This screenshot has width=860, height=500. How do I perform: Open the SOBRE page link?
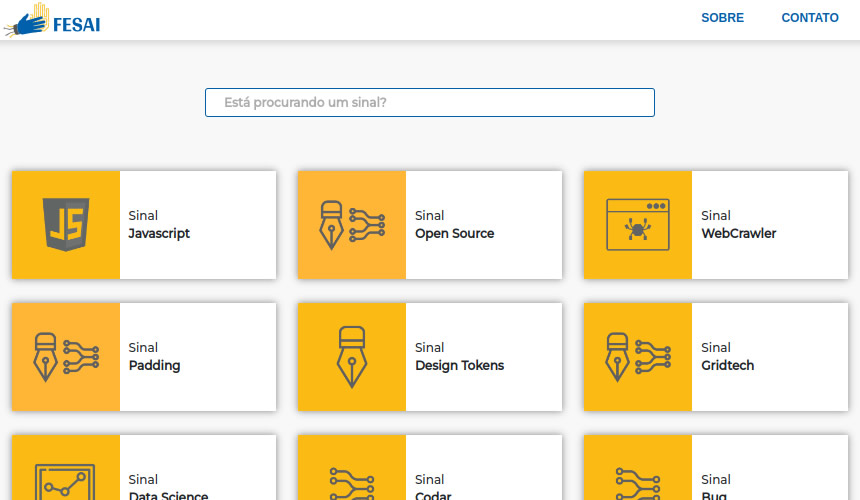(722, 18)
